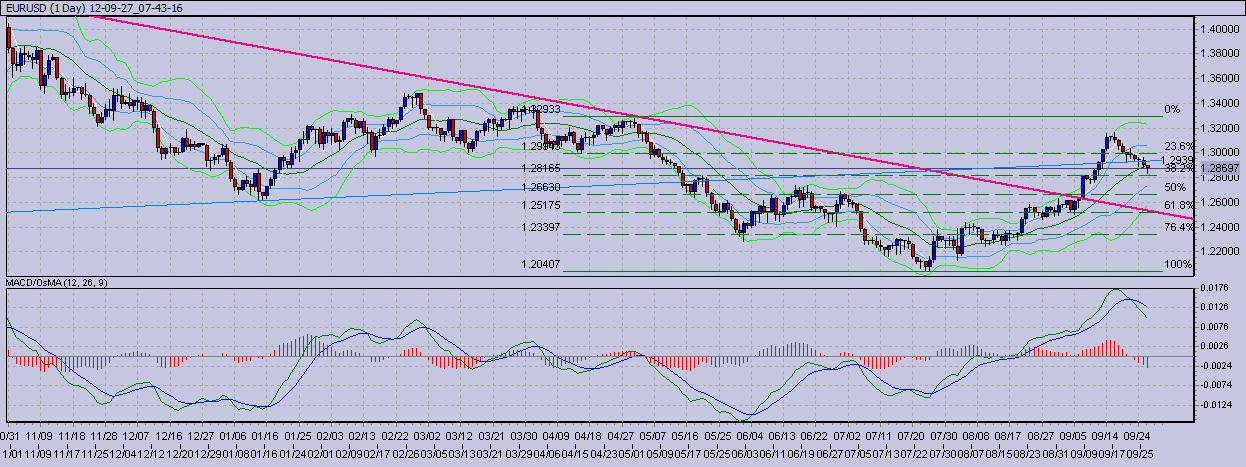Click 1.22000 on the price axis
The height and width of the screenshot is (467, 1246).
pos(1219,251)
